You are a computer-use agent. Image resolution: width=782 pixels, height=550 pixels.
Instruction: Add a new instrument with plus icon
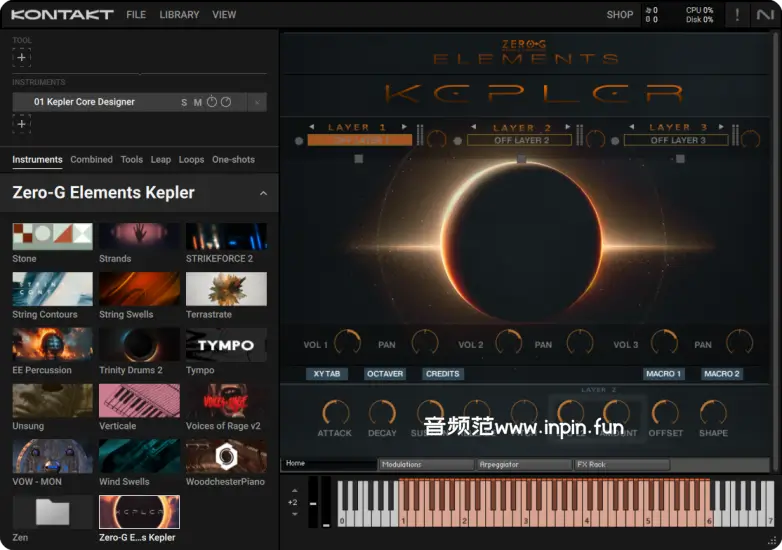click(x=22, y=124)
